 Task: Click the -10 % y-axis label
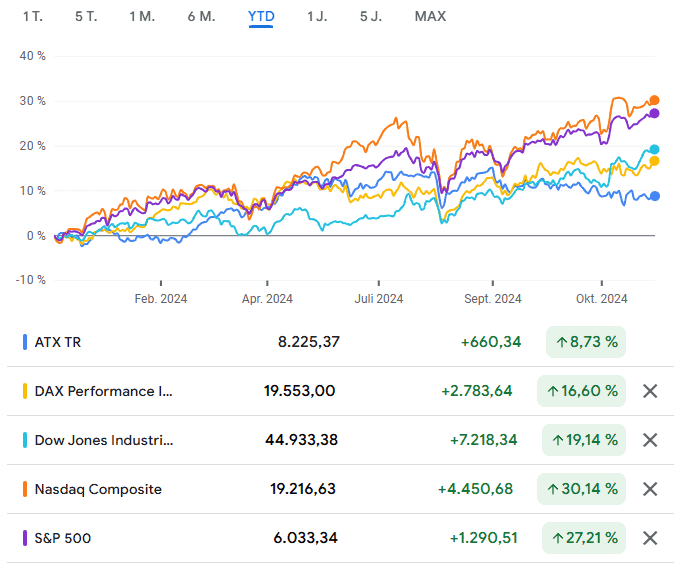pyautogui.click(x=30, y=280)
